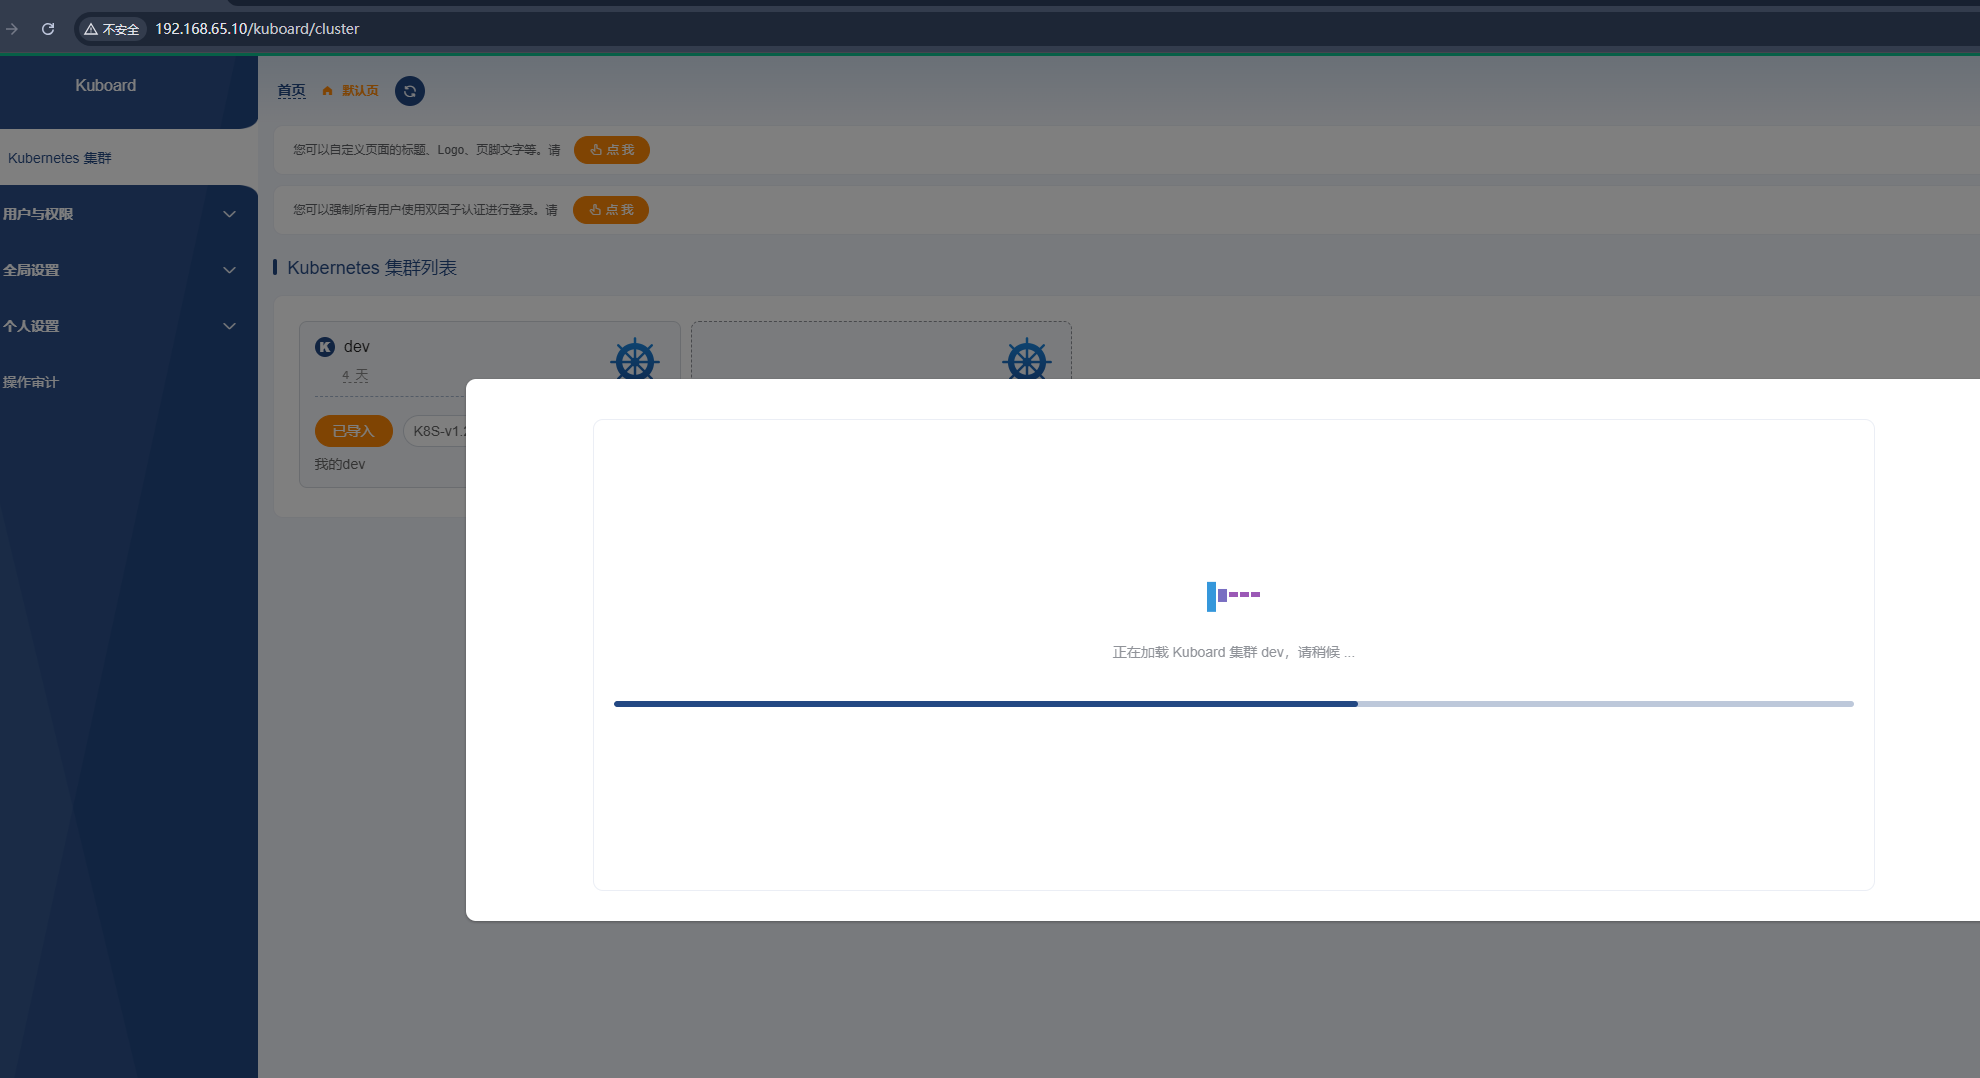The width and height of the screenshot is (1980, 1078).
Task: Open the 默认页 breadcrumb
Action: 360,91
